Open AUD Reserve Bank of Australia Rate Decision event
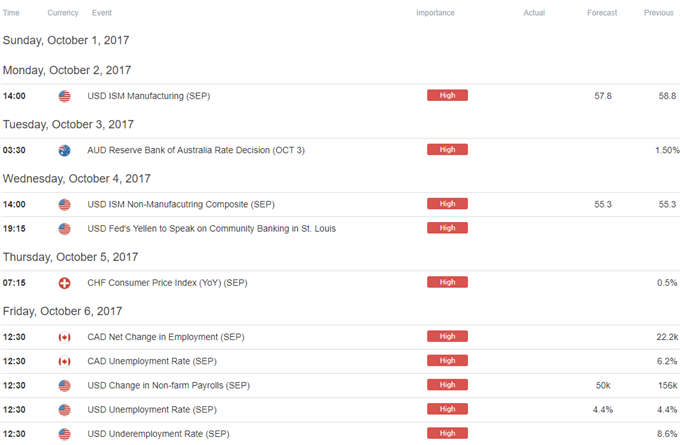This screenshot has width=680, height=445. [196, 150]
